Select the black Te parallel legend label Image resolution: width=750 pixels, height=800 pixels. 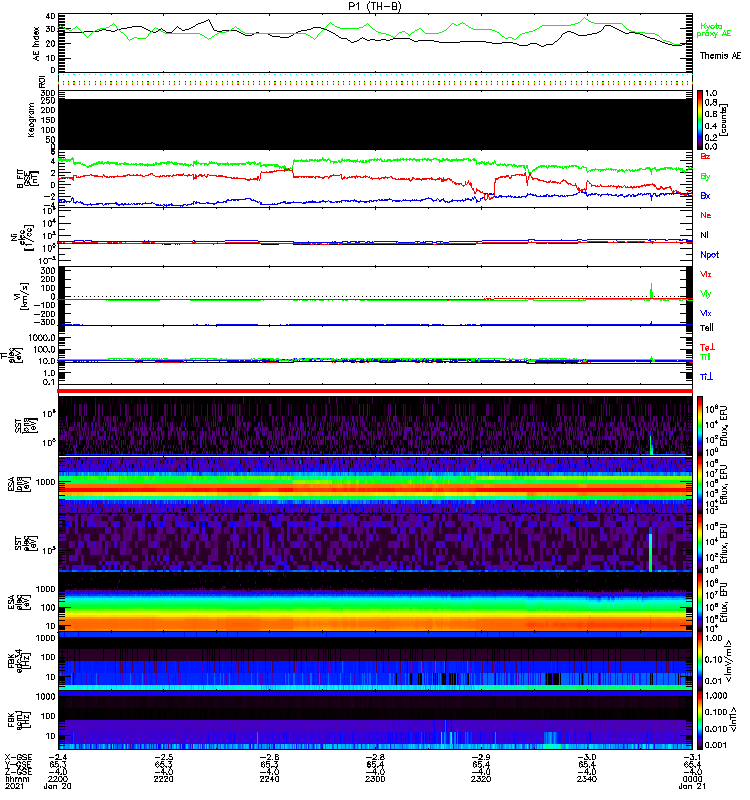[x=707, y=328]
